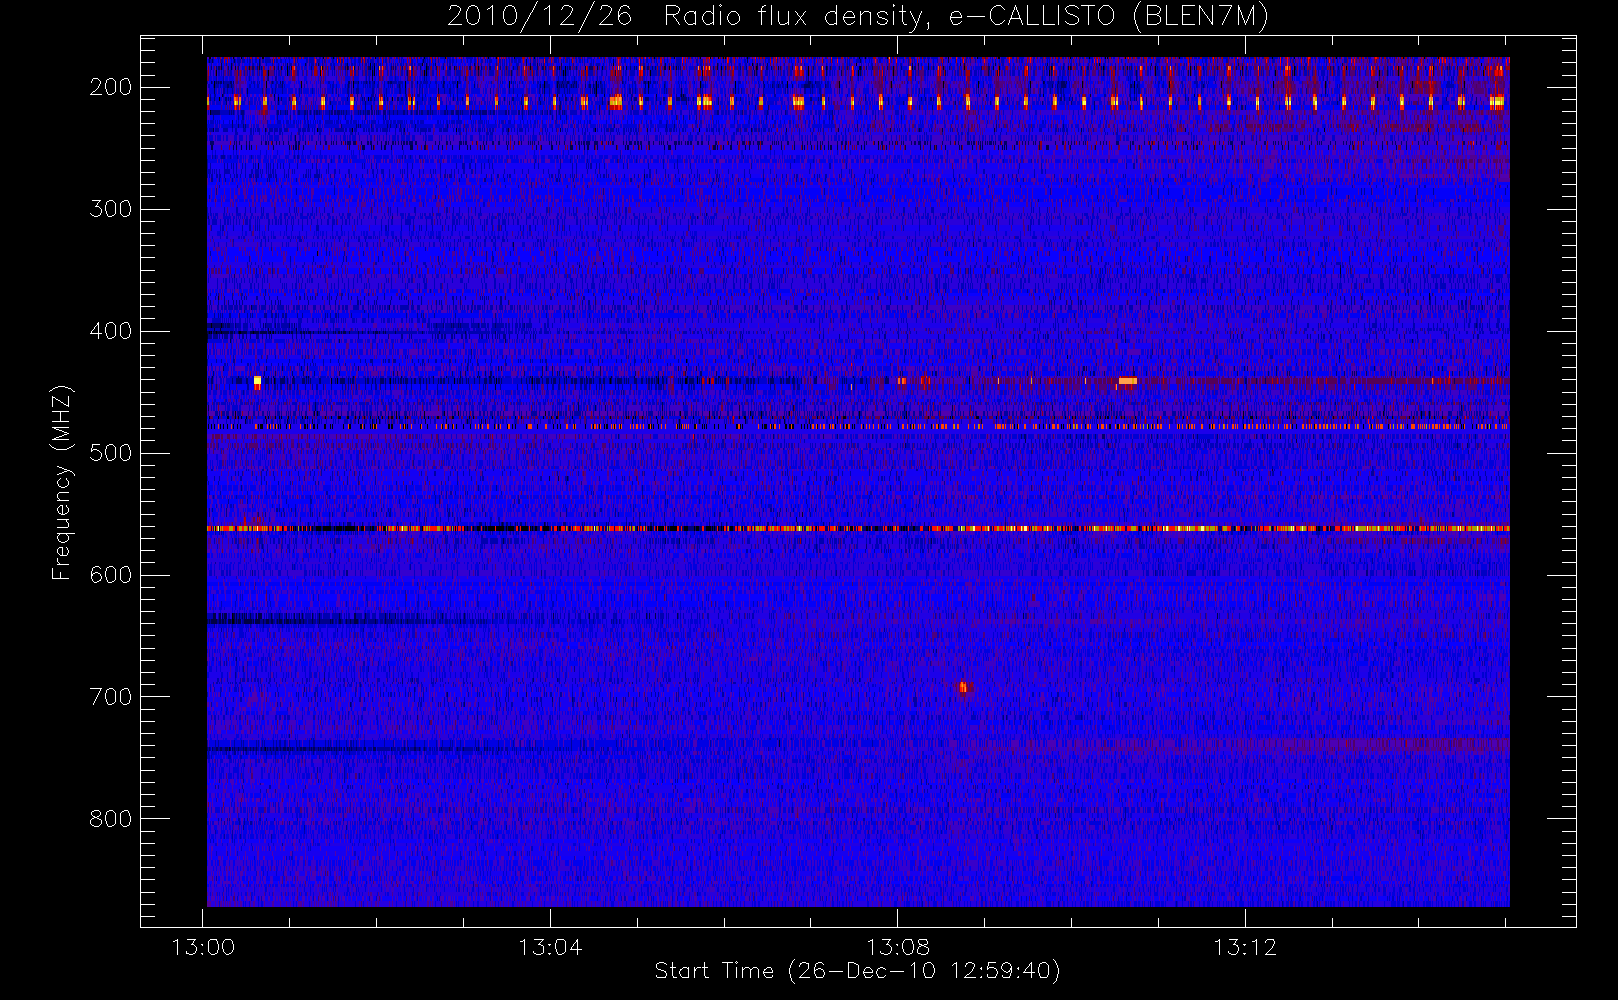Click the 13:12 time tick label
Viewport: 1618px width, 1000px height.
[x=1245, y=947]
